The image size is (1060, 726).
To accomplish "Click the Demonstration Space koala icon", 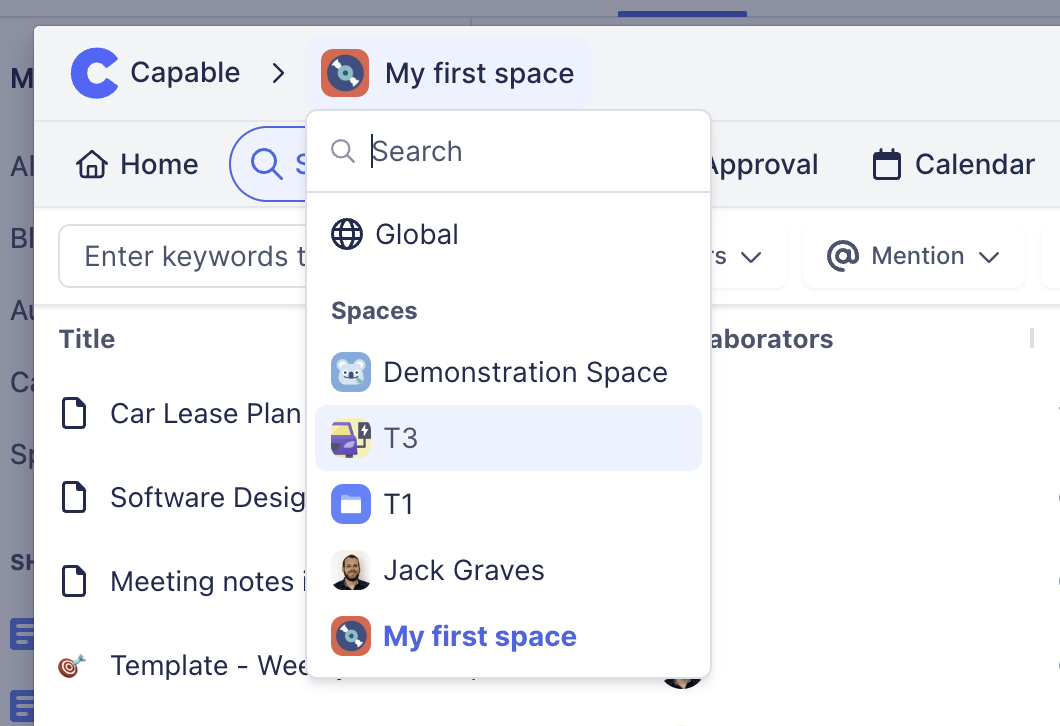I will click(351, 373).
